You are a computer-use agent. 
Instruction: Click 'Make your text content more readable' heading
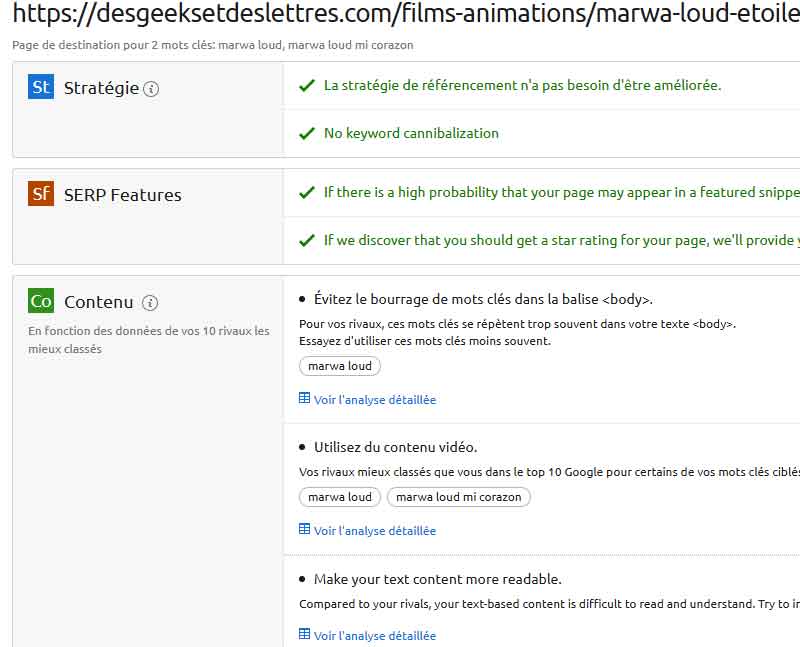[x=438, y=579]
